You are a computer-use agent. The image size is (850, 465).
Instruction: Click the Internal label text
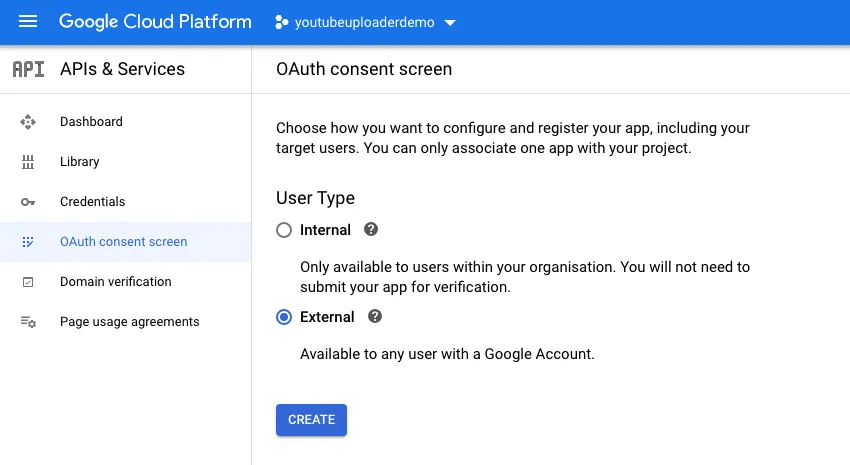[x=325, y=230]
